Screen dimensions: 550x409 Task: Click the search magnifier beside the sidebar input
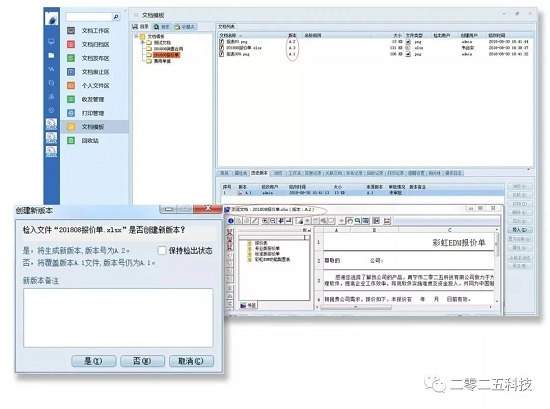click(116, 16)
